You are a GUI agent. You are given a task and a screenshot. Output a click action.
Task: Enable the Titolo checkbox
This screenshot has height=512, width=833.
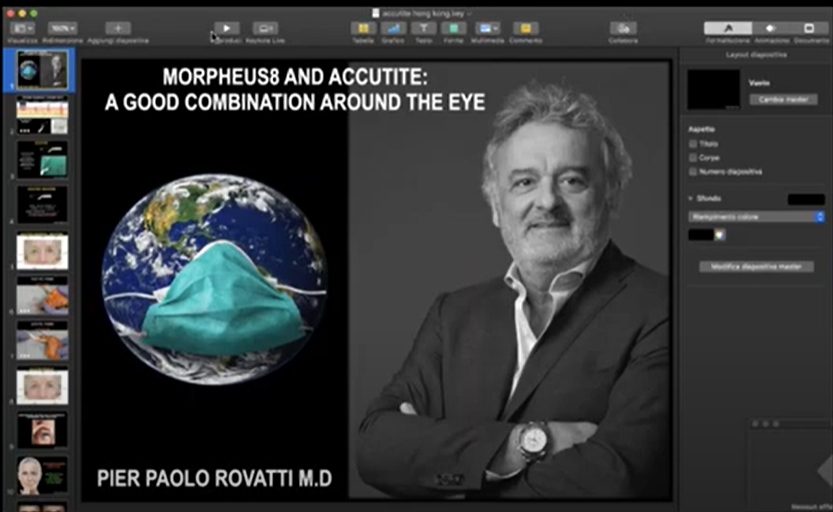pos(693,144)
